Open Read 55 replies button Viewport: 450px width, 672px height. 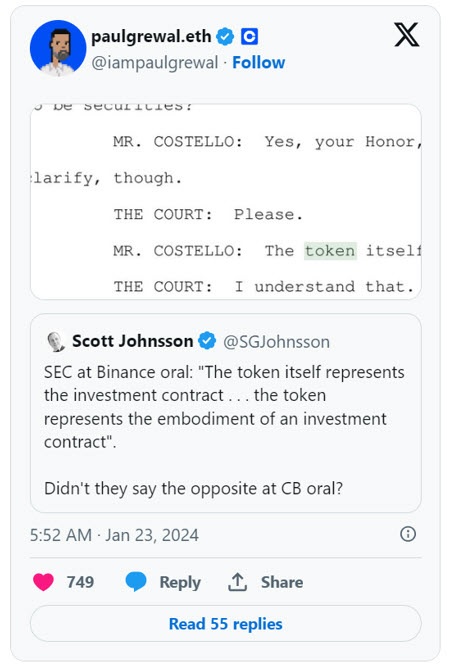(x=225, y=624)
